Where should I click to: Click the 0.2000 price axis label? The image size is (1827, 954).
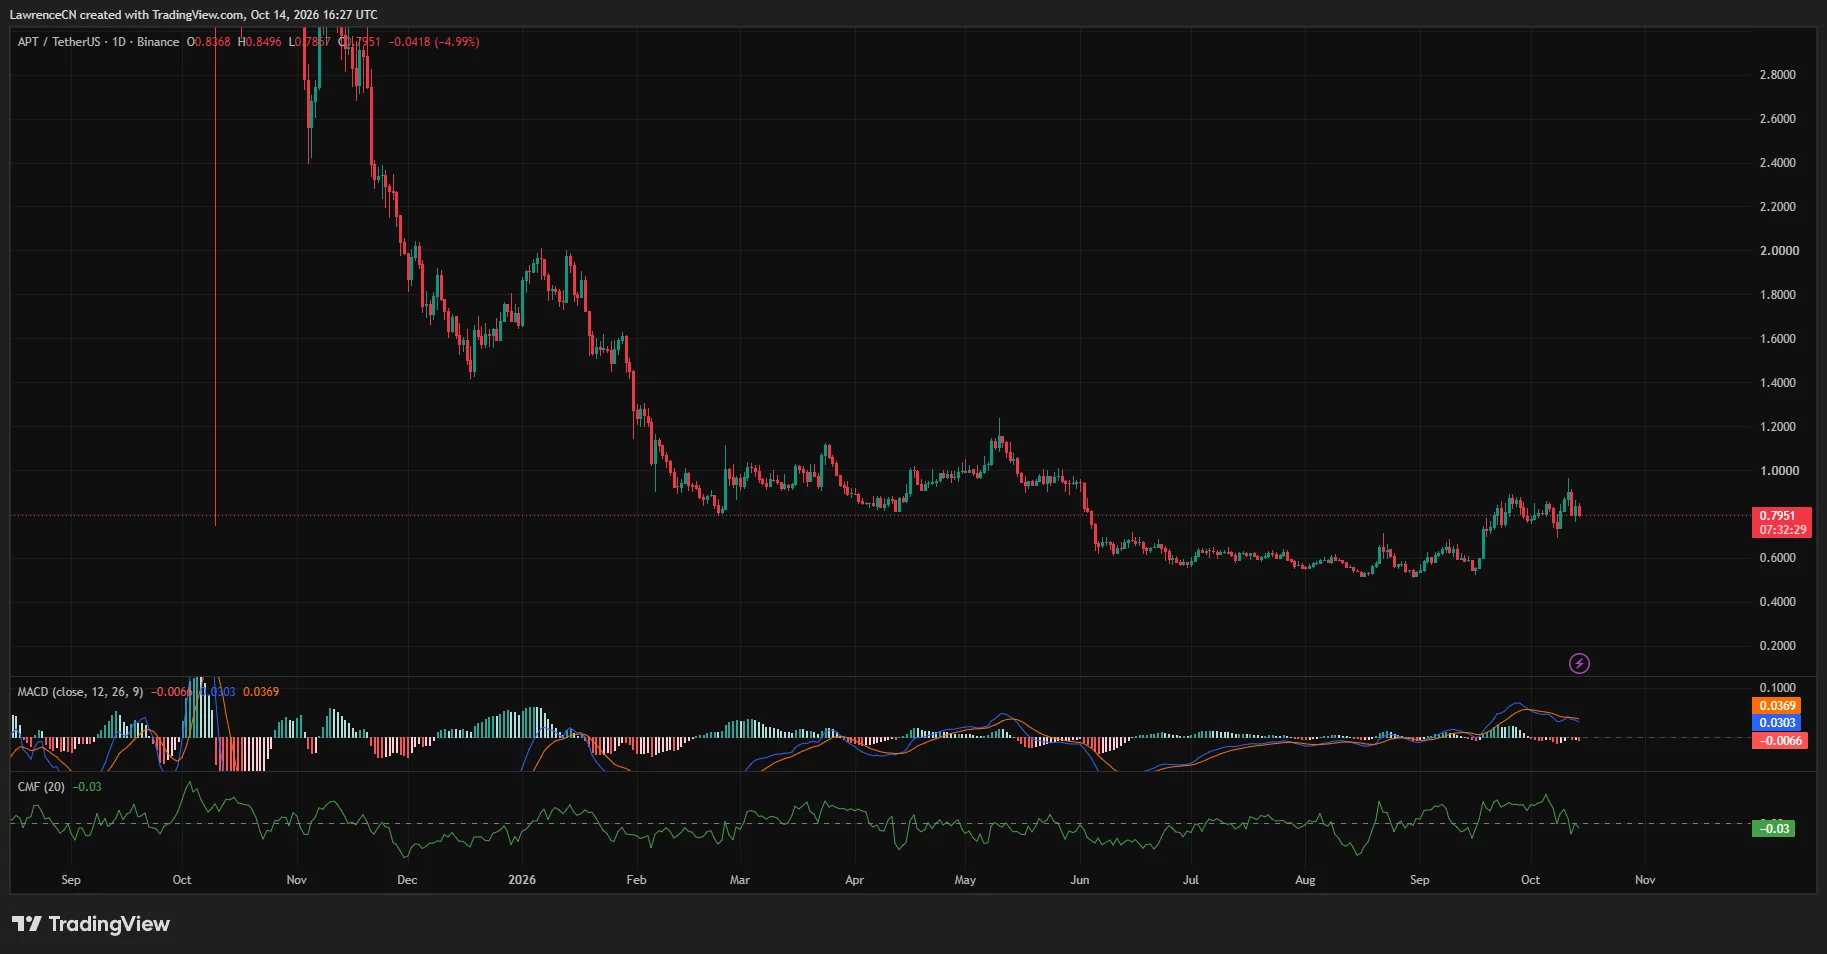pos(1777,646)
